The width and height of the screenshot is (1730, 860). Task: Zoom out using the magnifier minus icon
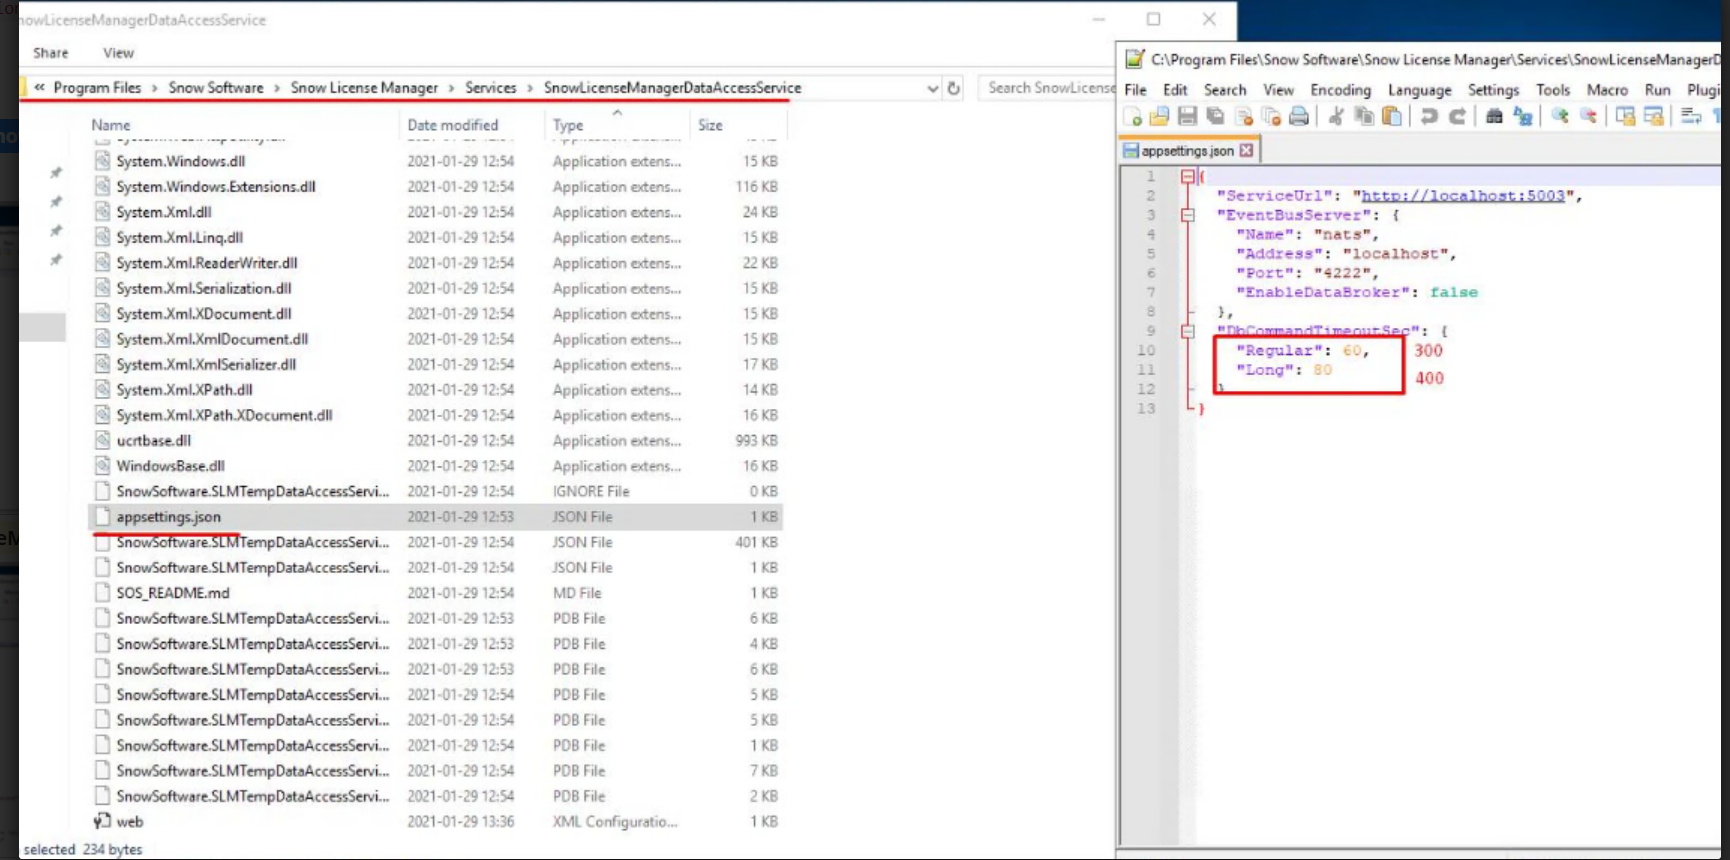[1588, 117]
